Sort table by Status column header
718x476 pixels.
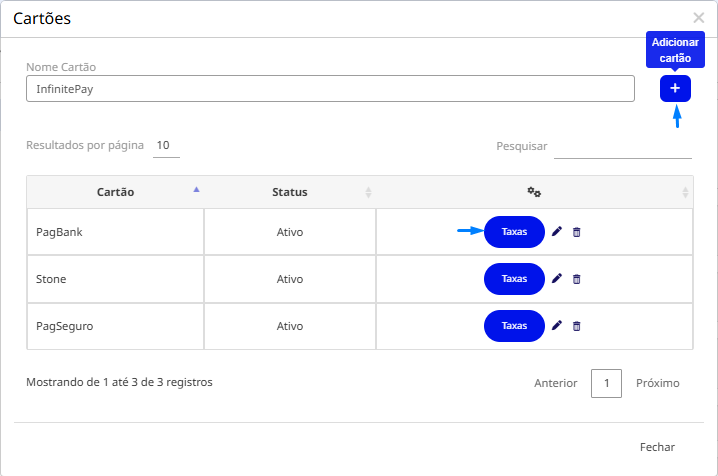pos(290,192)
